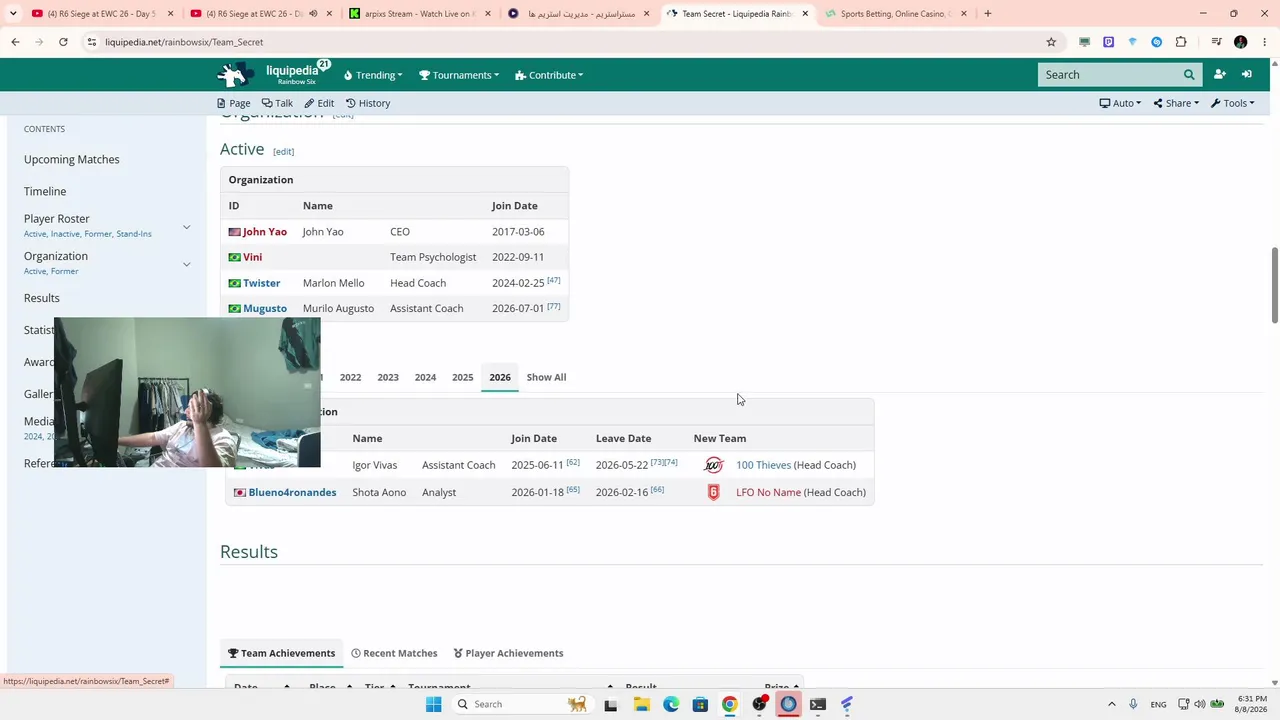Image resolution: width=1280 pixels, height=720 pixels.
Task: Open the Trending dropdown menu
Action: pos(373,75)
